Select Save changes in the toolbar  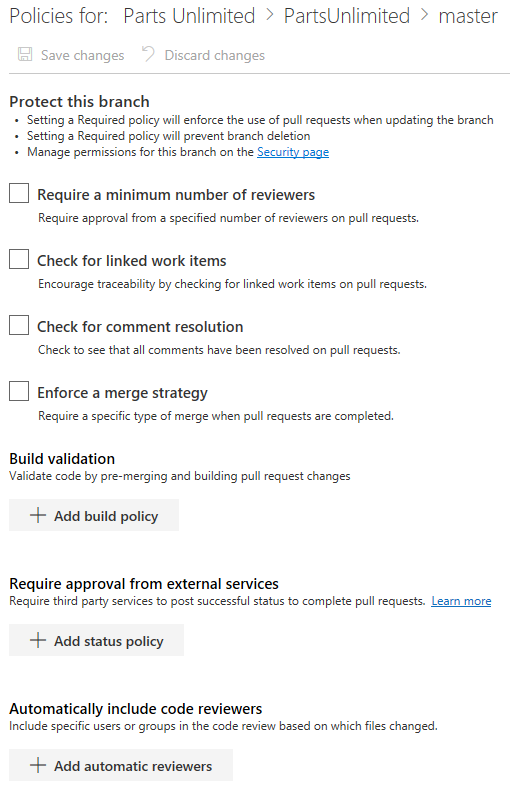[x=71, y=55]
